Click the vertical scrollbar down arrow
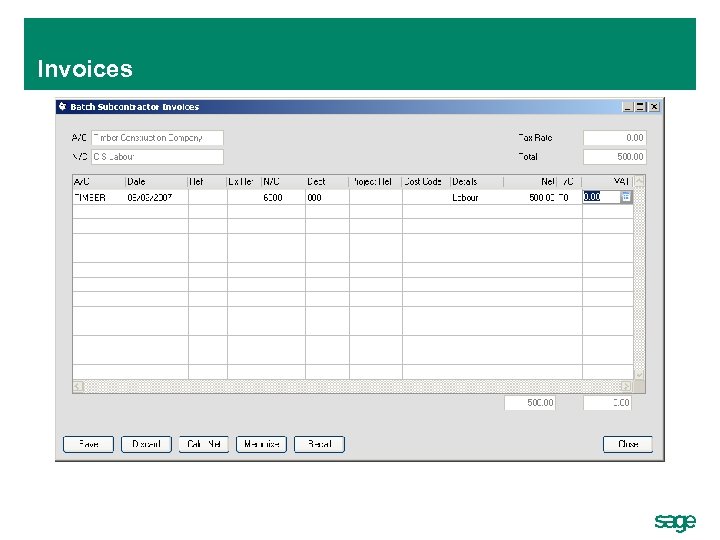The height and width of the screenshot is (540, 720). [639, 375]
